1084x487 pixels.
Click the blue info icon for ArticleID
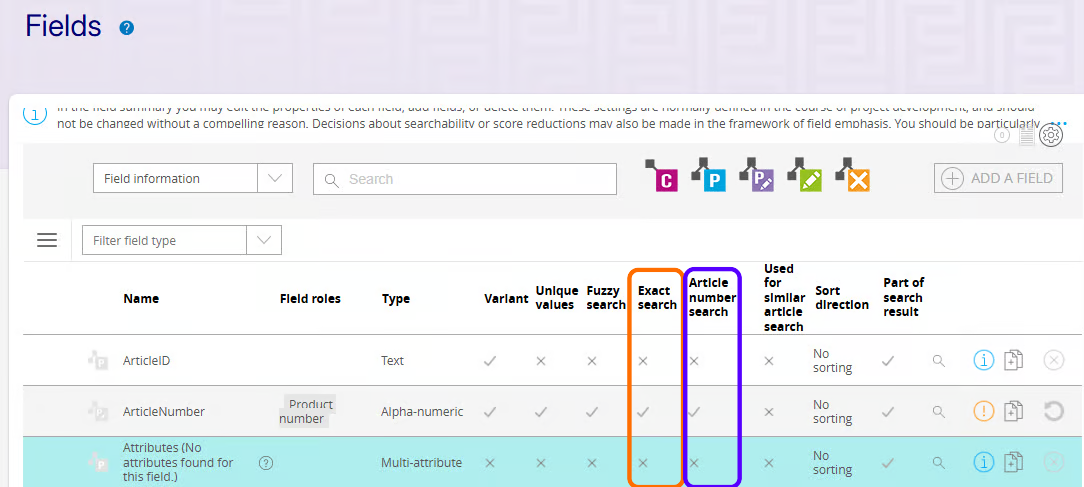coord(984,360)
